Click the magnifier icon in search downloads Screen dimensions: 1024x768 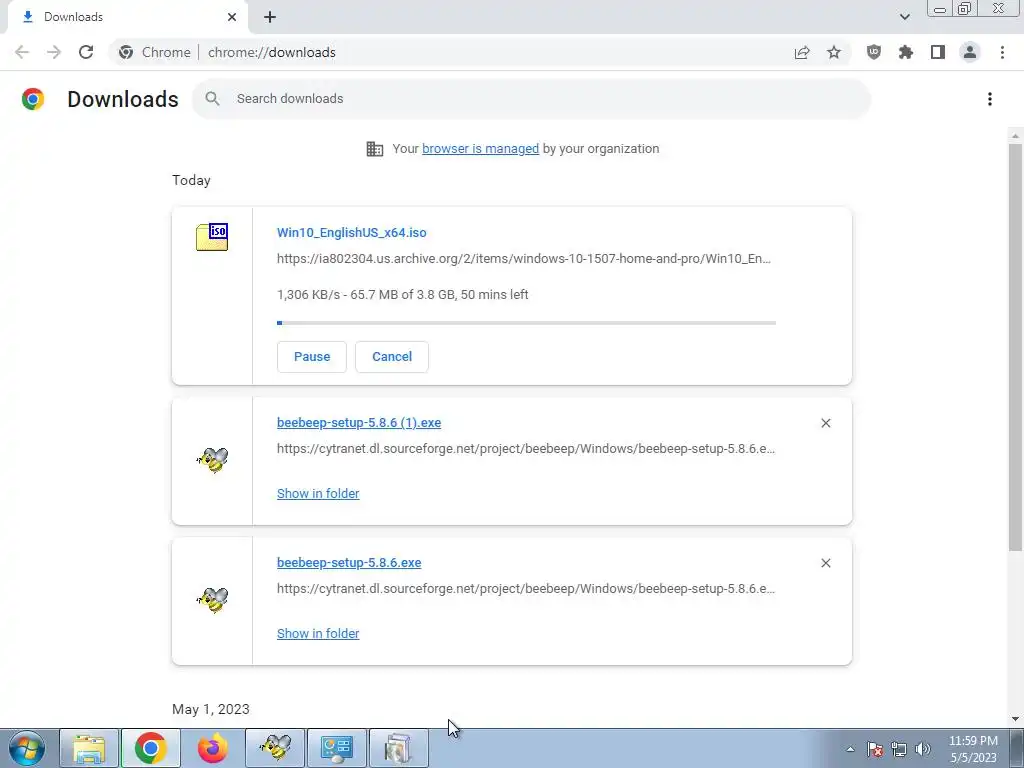[x=212, y=99]
